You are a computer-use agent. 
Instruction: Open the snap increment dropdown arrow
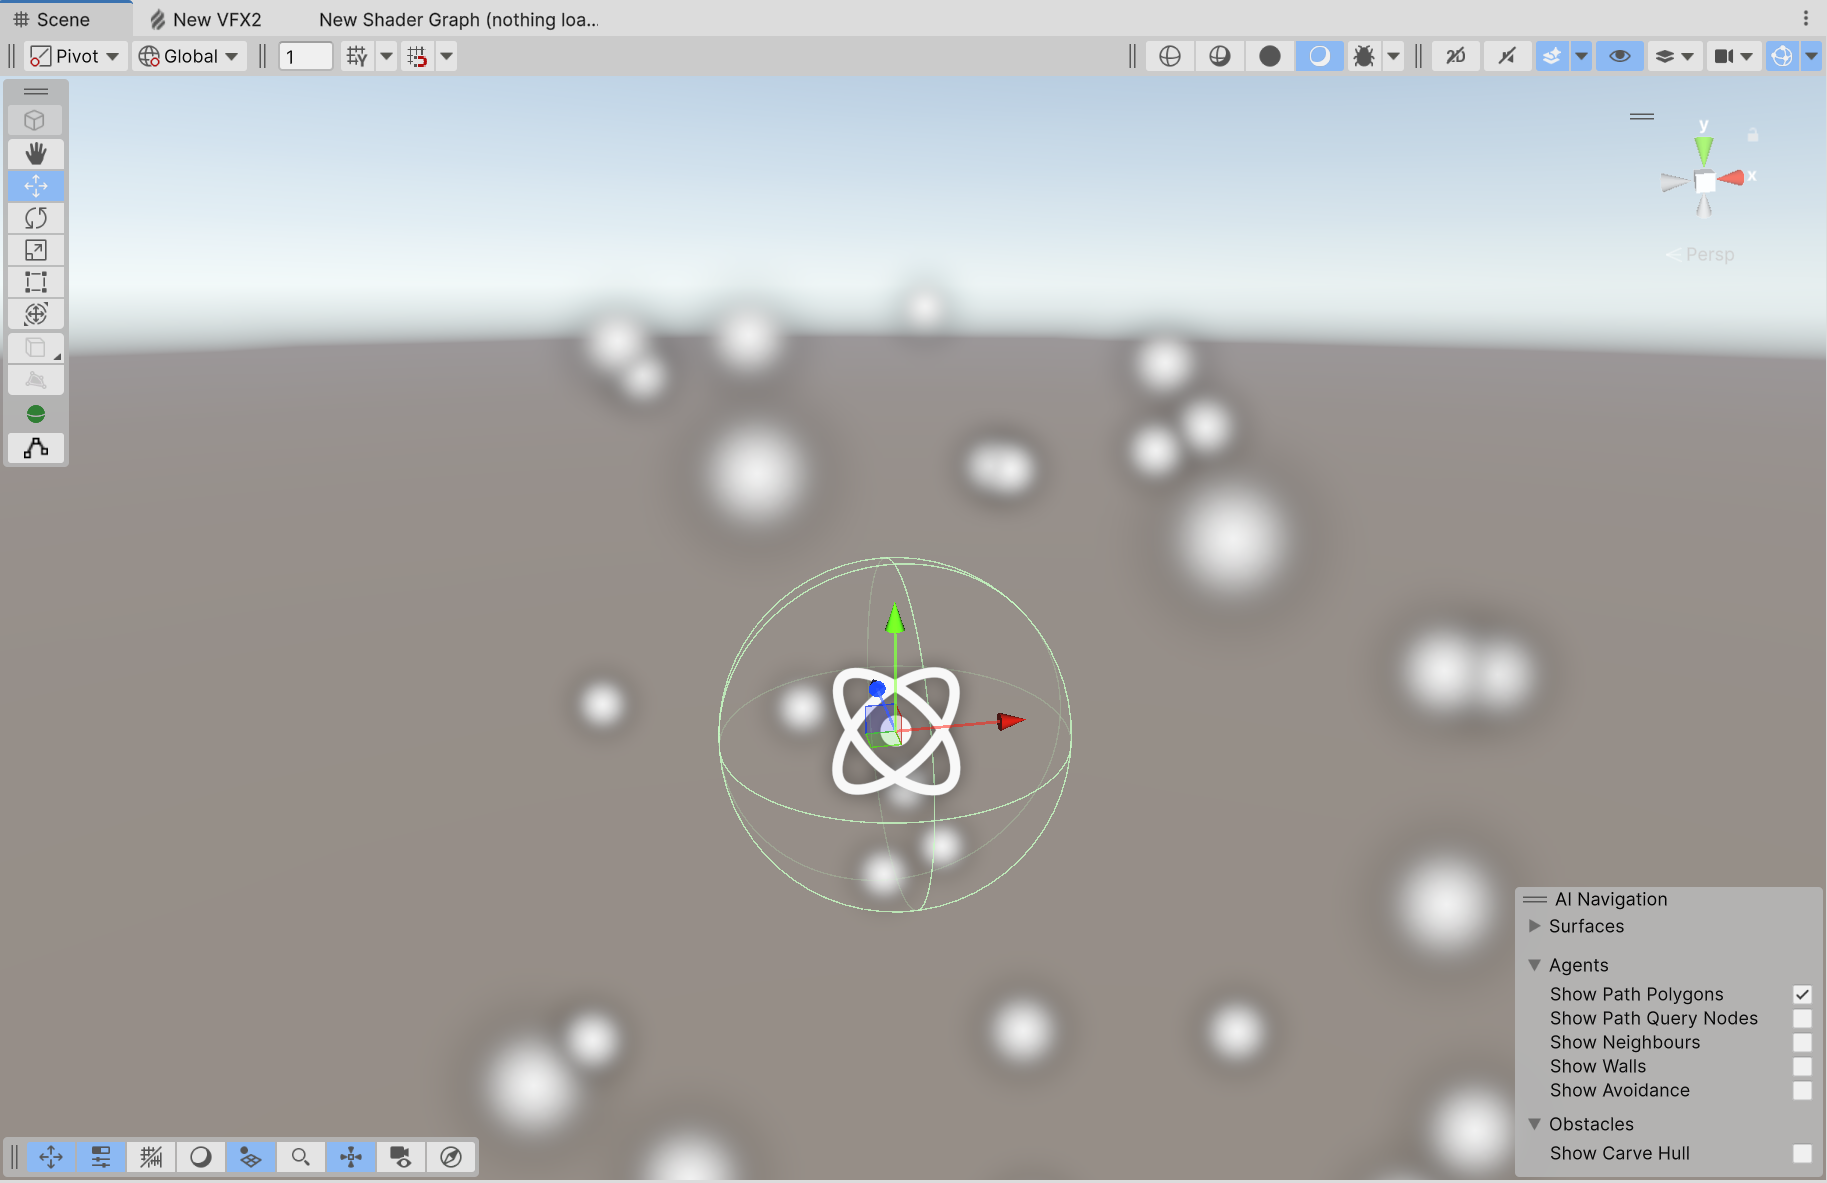447,56
